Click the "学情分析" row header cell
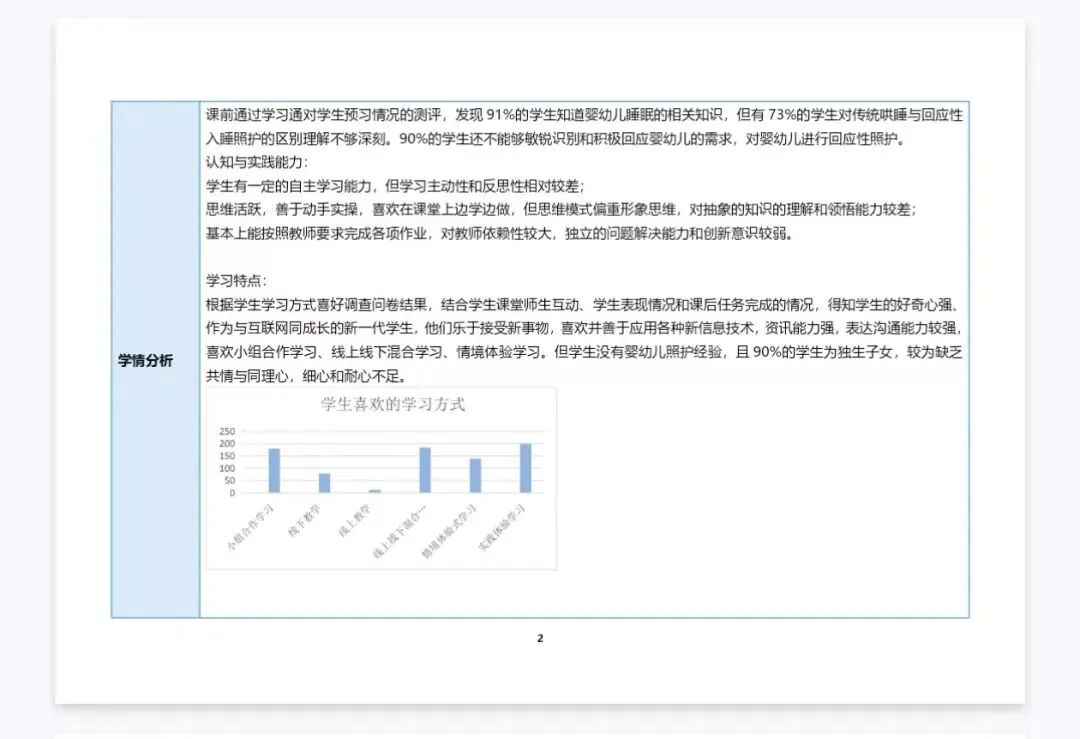 tap(156, 360)
